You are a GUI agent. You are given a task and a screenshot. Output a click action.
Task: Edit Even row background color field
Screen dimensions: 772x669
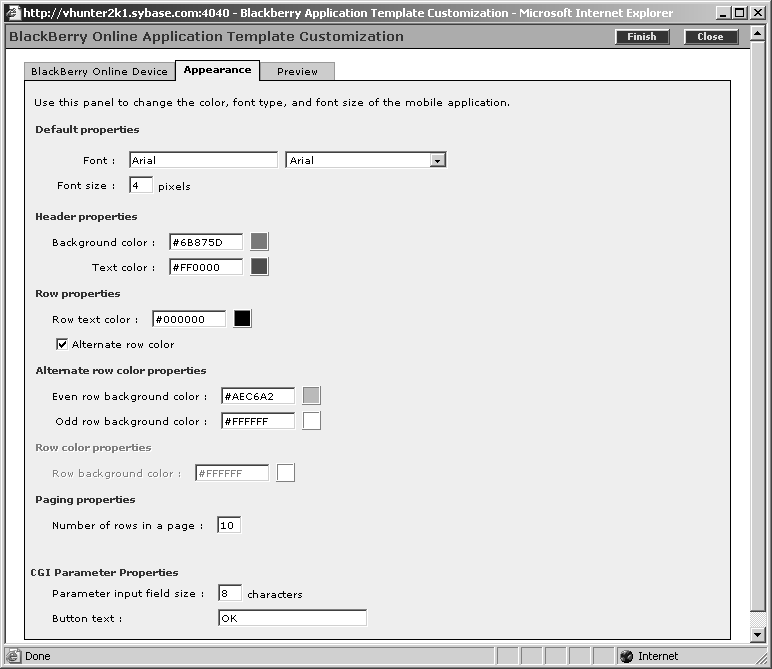258,396
